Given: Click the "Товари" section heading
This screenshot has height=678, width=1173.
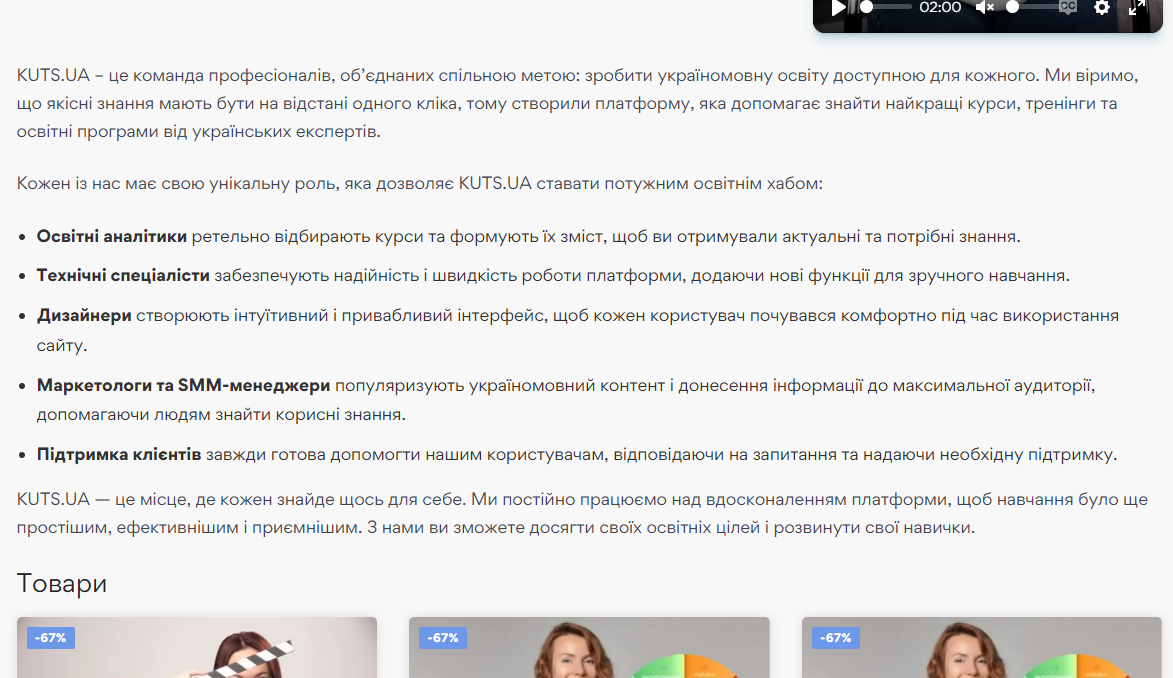Looking at the screenshot, I should 62,584.
